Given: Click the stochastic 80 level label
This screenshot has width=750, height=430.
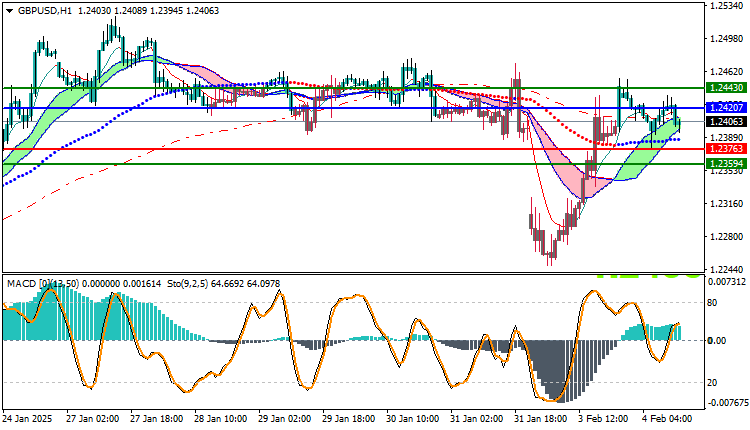Looking at the screenshot, I should click(712, 303).
